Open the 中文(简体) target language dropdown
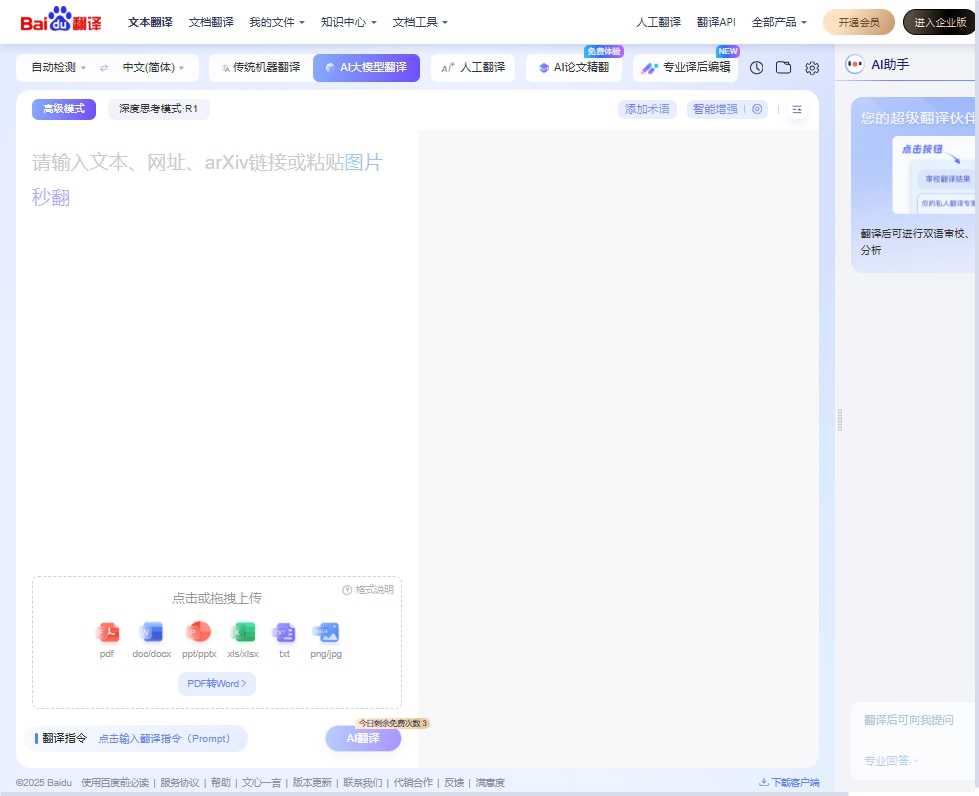The width and height of the screenshot is (979, 796). (147, 68)
